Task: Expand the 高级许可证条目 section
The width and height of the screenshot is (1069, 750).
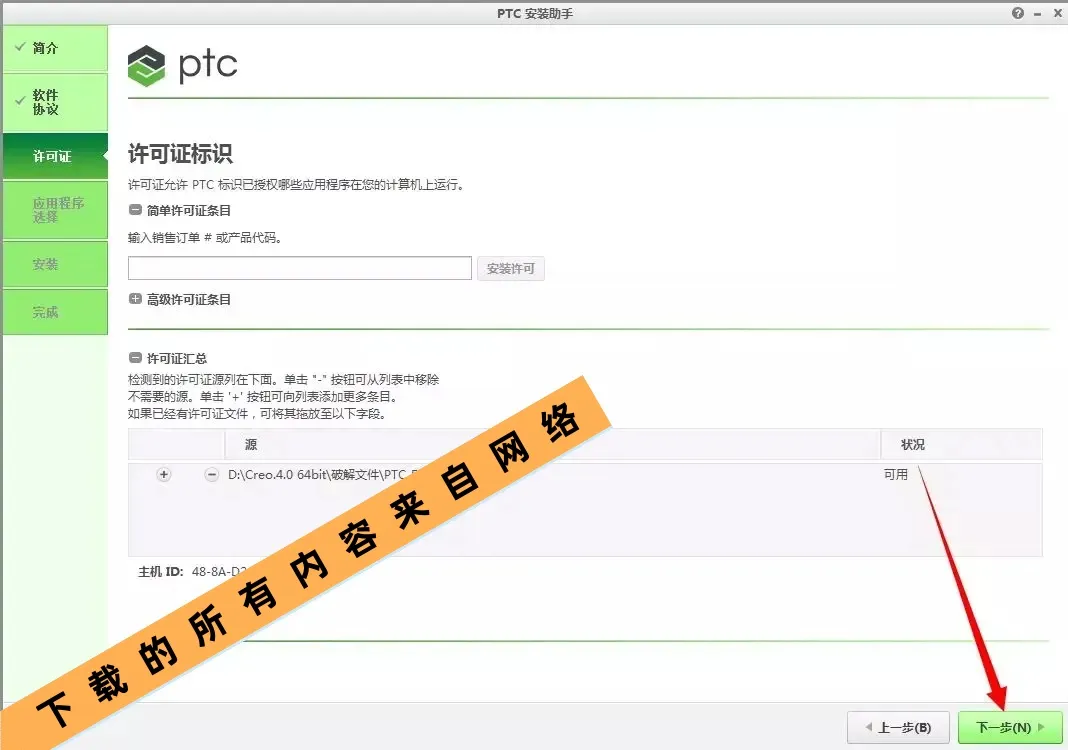Action: tap(135, 299)
